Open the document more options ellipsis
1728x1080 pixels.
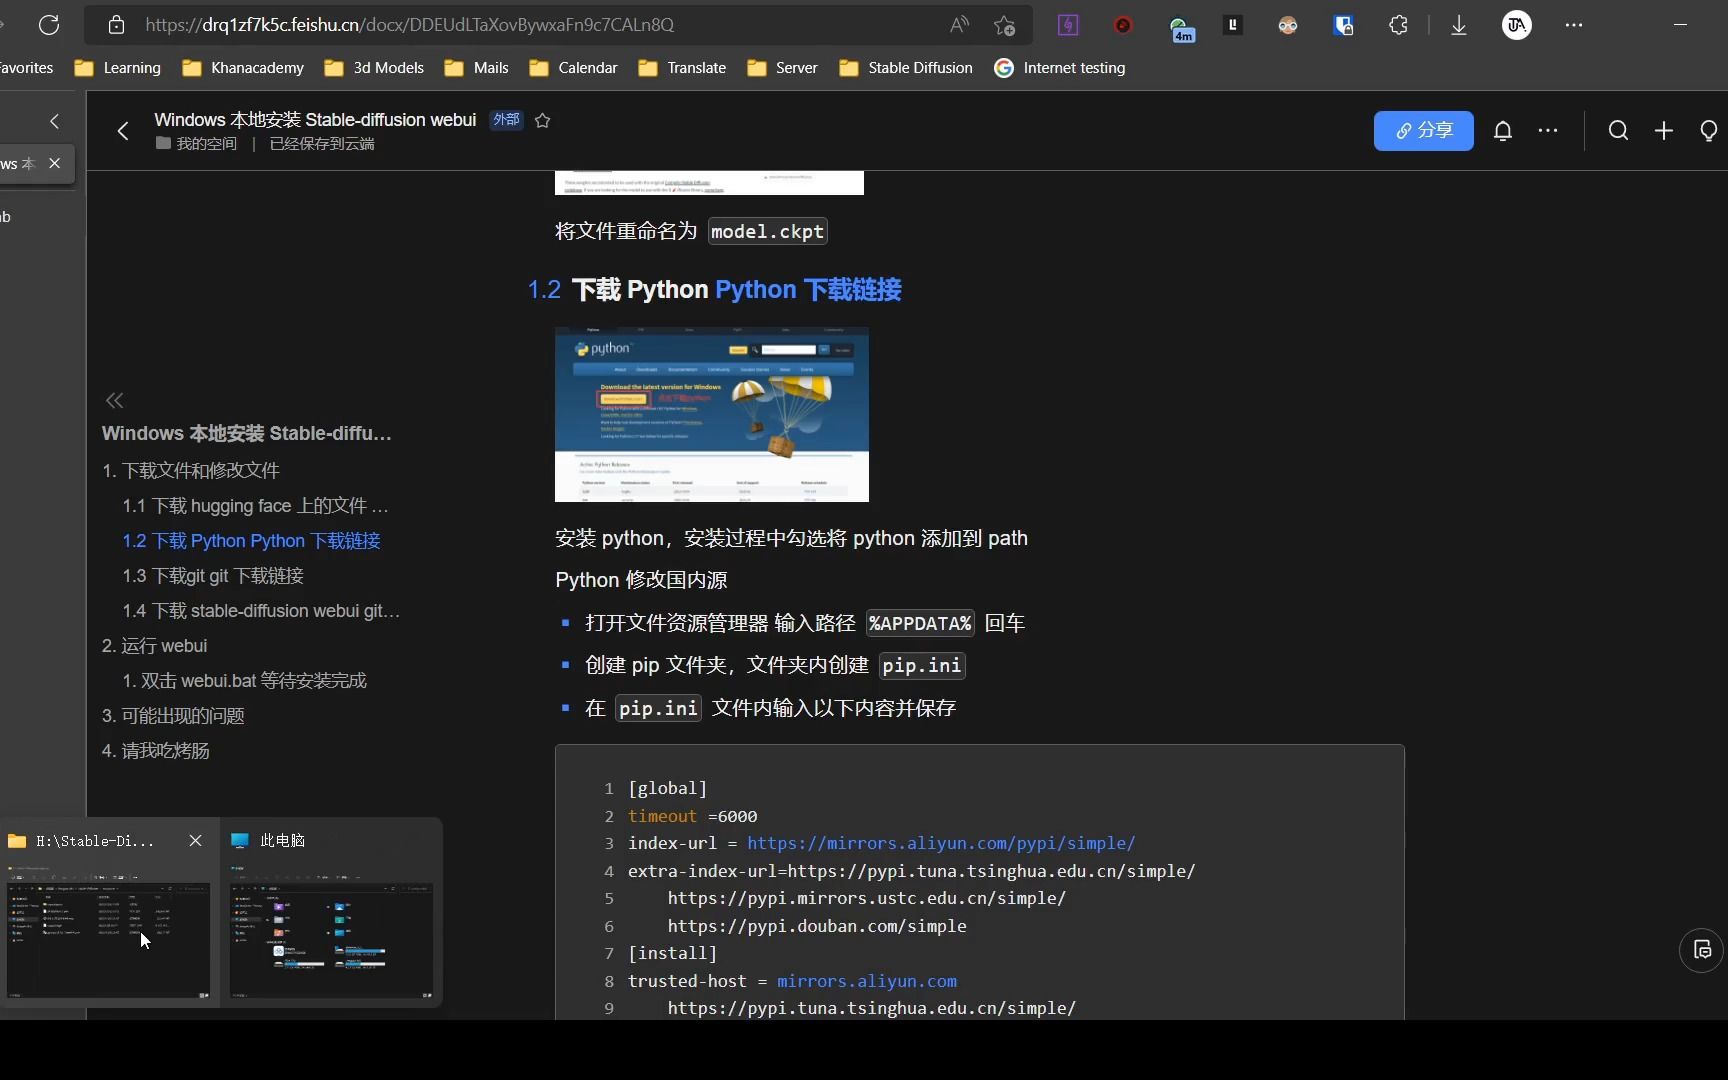[1548, 131]
